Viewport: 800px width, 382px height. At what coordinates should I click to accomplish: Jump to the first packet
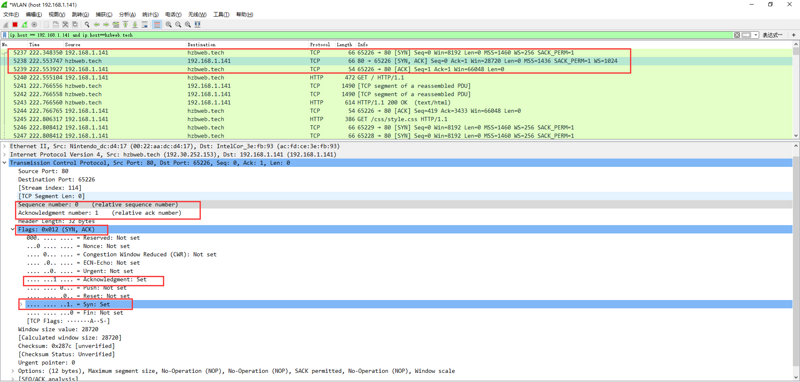[x=126, y=24]
